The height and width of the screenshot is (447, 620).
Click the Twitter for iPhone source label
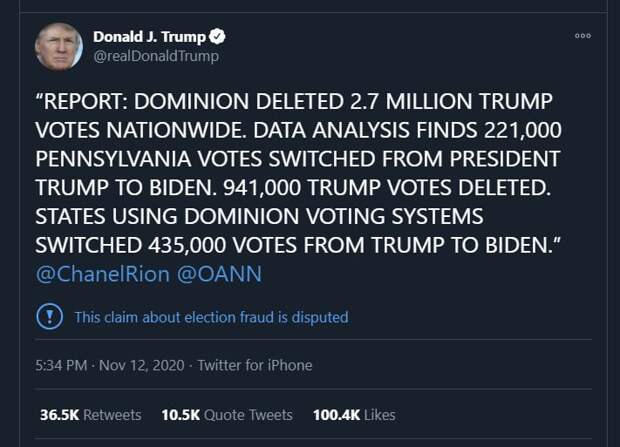255,365
